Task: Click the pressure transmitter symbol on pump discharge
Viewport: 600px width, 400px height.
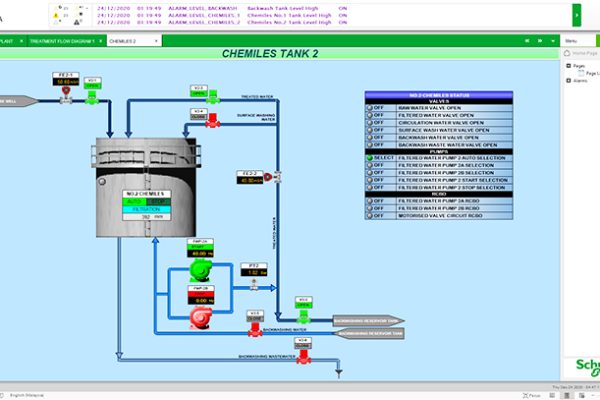Action: pos(254,284)
